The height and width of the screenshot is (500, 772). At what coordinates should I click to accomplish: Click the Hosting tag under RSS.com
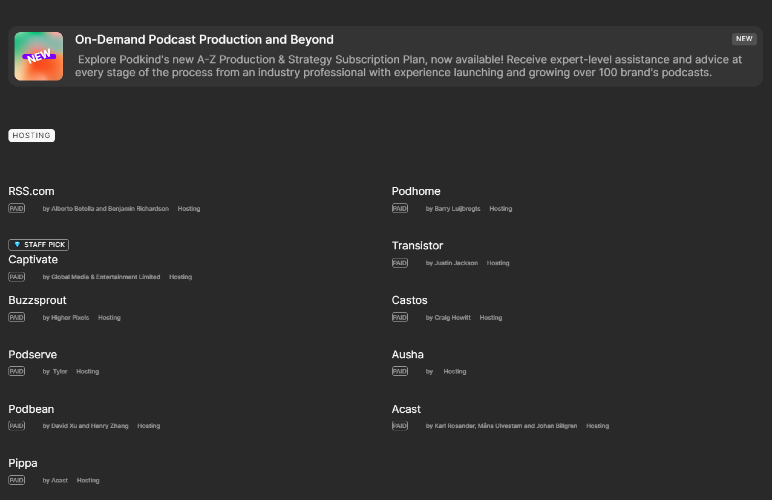pyautogui.click(x=189, y=209)
